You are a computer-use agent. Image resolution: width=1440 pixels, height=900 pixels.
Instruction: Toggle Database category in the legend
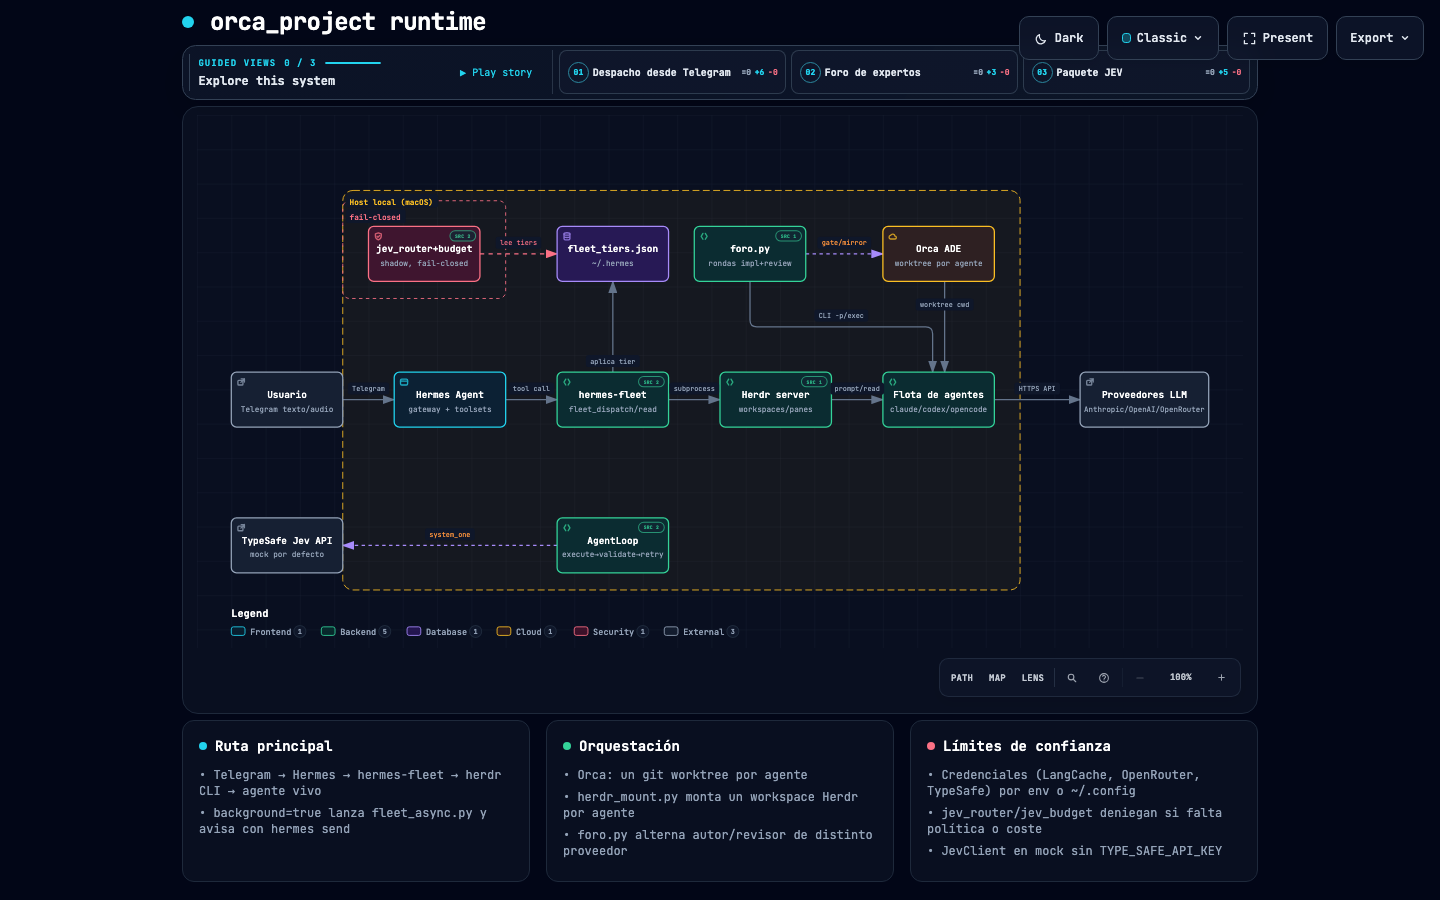click(x=444, y=632)
